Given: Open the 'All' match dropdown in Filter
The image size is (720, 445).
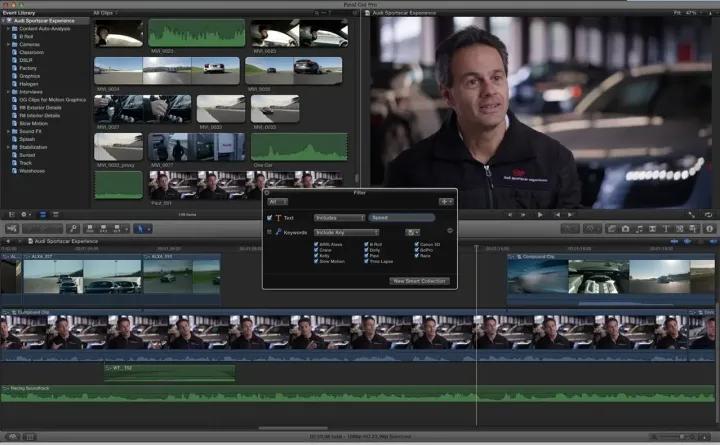Looking at the screenshot, I should coord(278,201).
